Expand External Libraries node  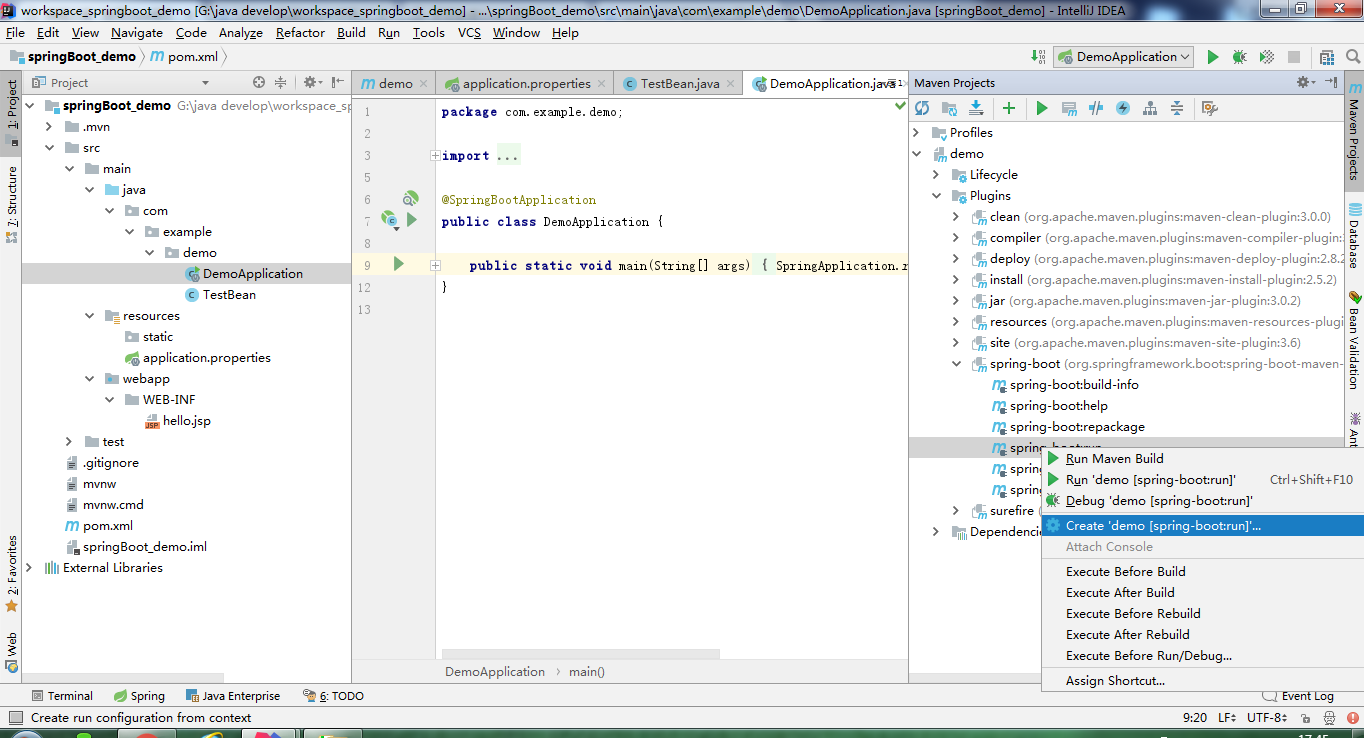(29, 567)
